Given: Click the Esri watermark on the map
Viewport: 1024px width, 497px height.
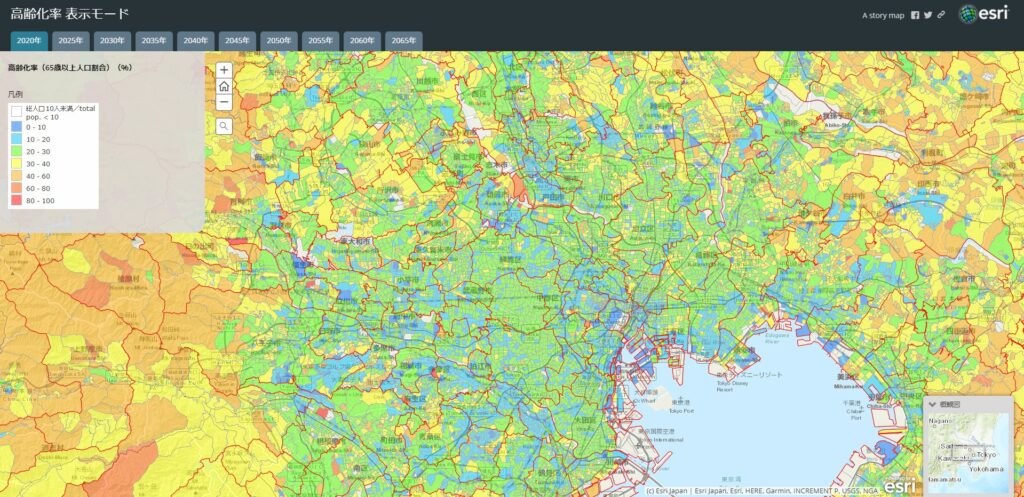Looking at the screenshot, I should coord(897,485).
